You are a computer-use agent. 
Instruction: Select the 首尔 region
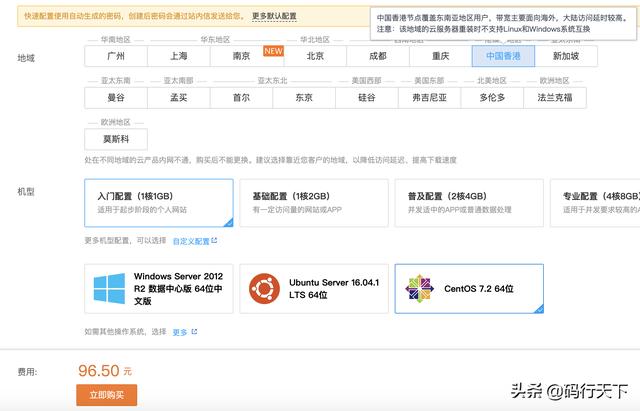(x=242, y=98)
